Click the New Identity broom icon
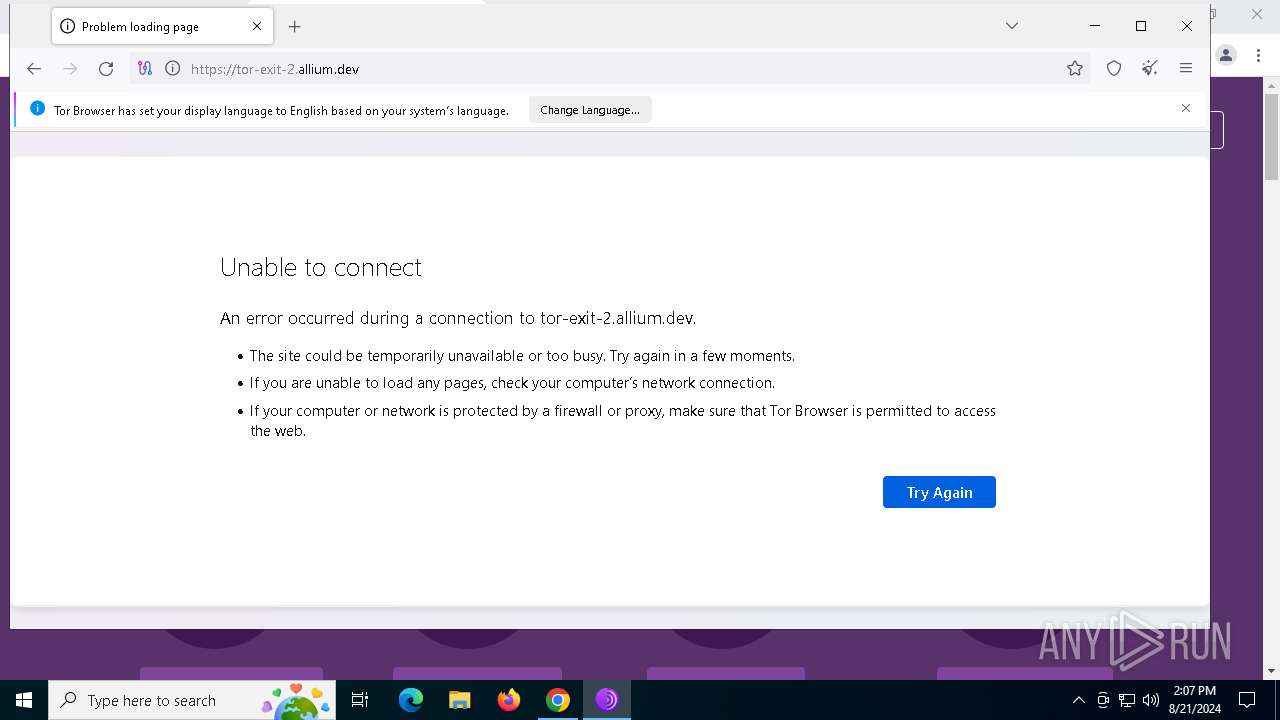This screenshot has width=1280, height=720. 1150,69
